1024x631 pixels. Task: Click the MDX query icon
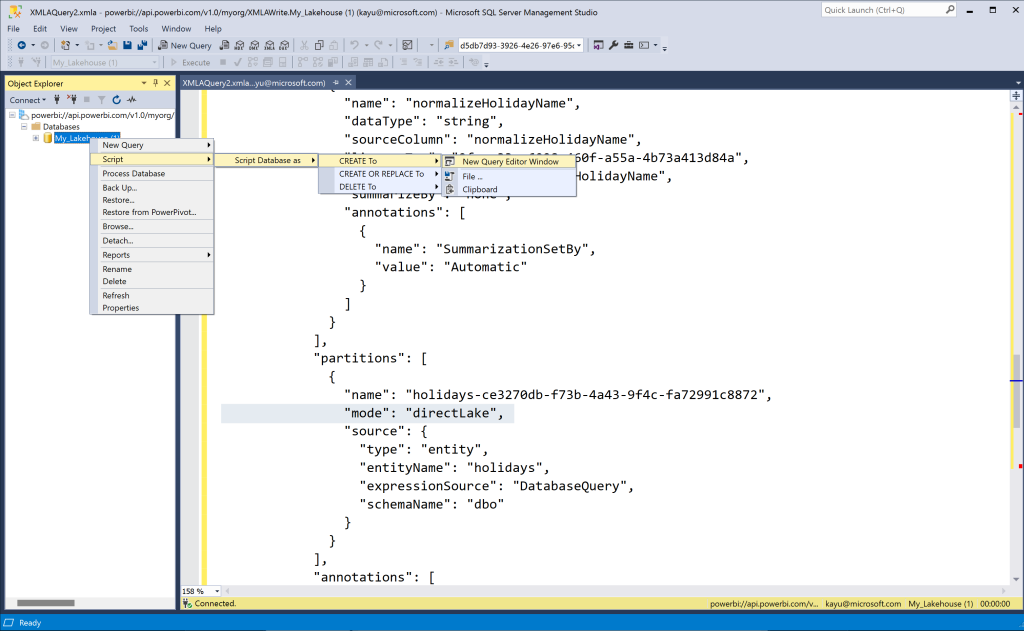point(240,45)
